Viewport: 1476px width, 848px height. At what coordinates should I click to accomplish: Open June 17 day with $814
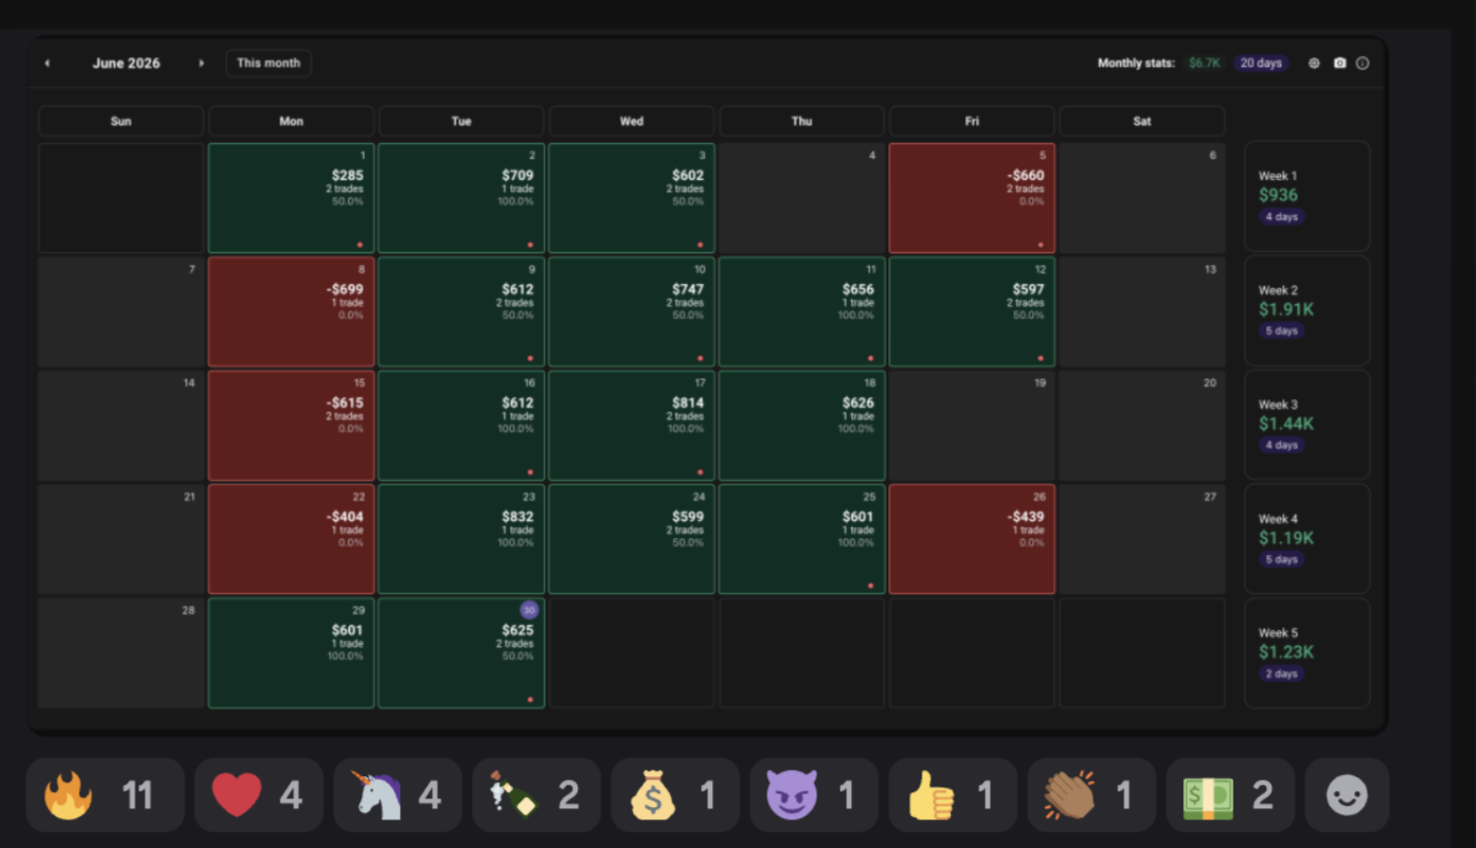(631, 426)
